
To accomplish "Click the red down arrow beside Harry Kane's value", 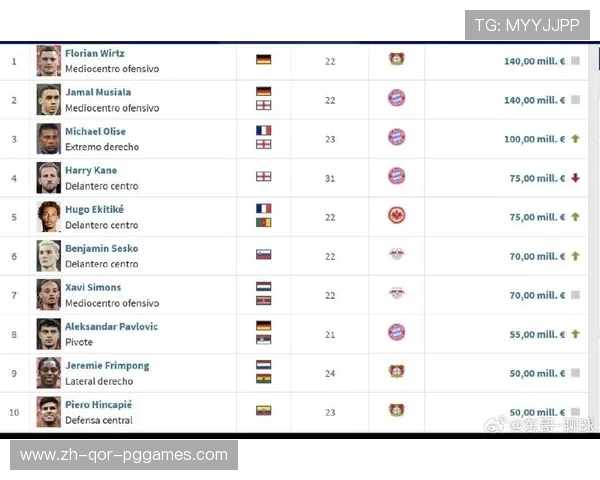I will point(575,178).
